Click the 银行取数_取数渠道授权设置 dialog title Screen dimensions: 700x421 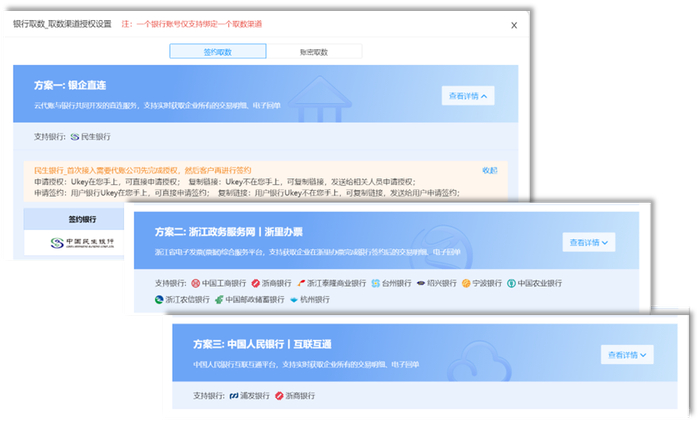pos(62,24)
